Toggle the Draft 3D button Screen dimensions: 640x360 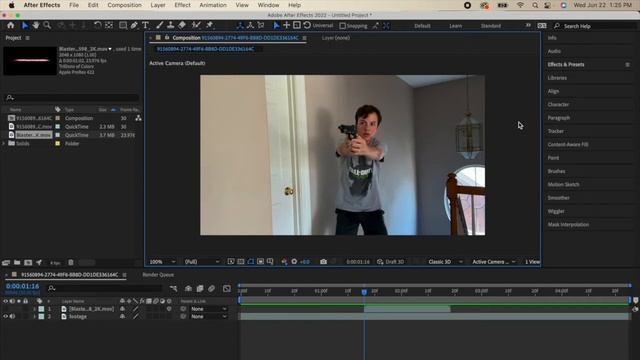coord(391,262)
